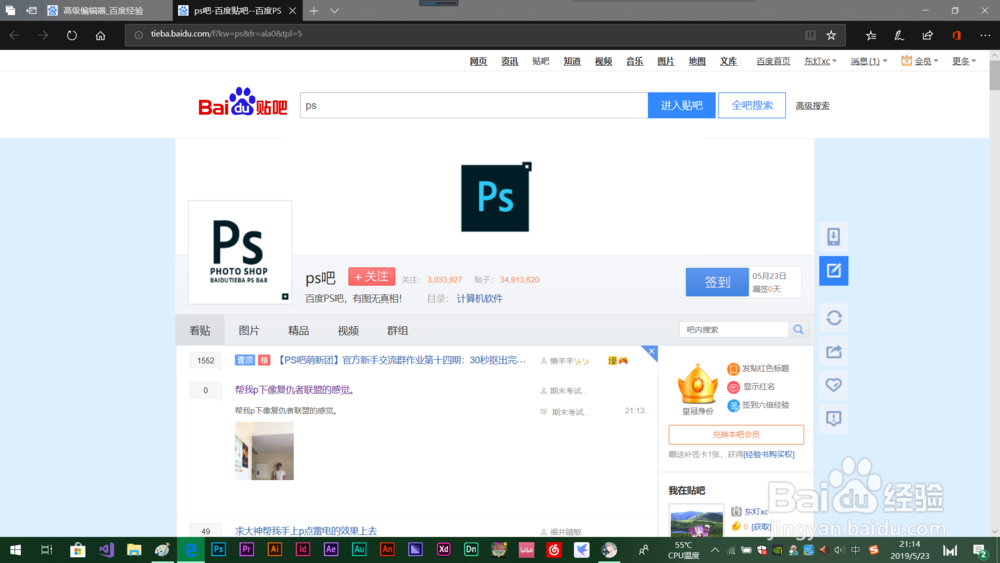This screenshot has height=563, width=1000.
Task: Click the Windows Start button
Action: click(15, 550)
